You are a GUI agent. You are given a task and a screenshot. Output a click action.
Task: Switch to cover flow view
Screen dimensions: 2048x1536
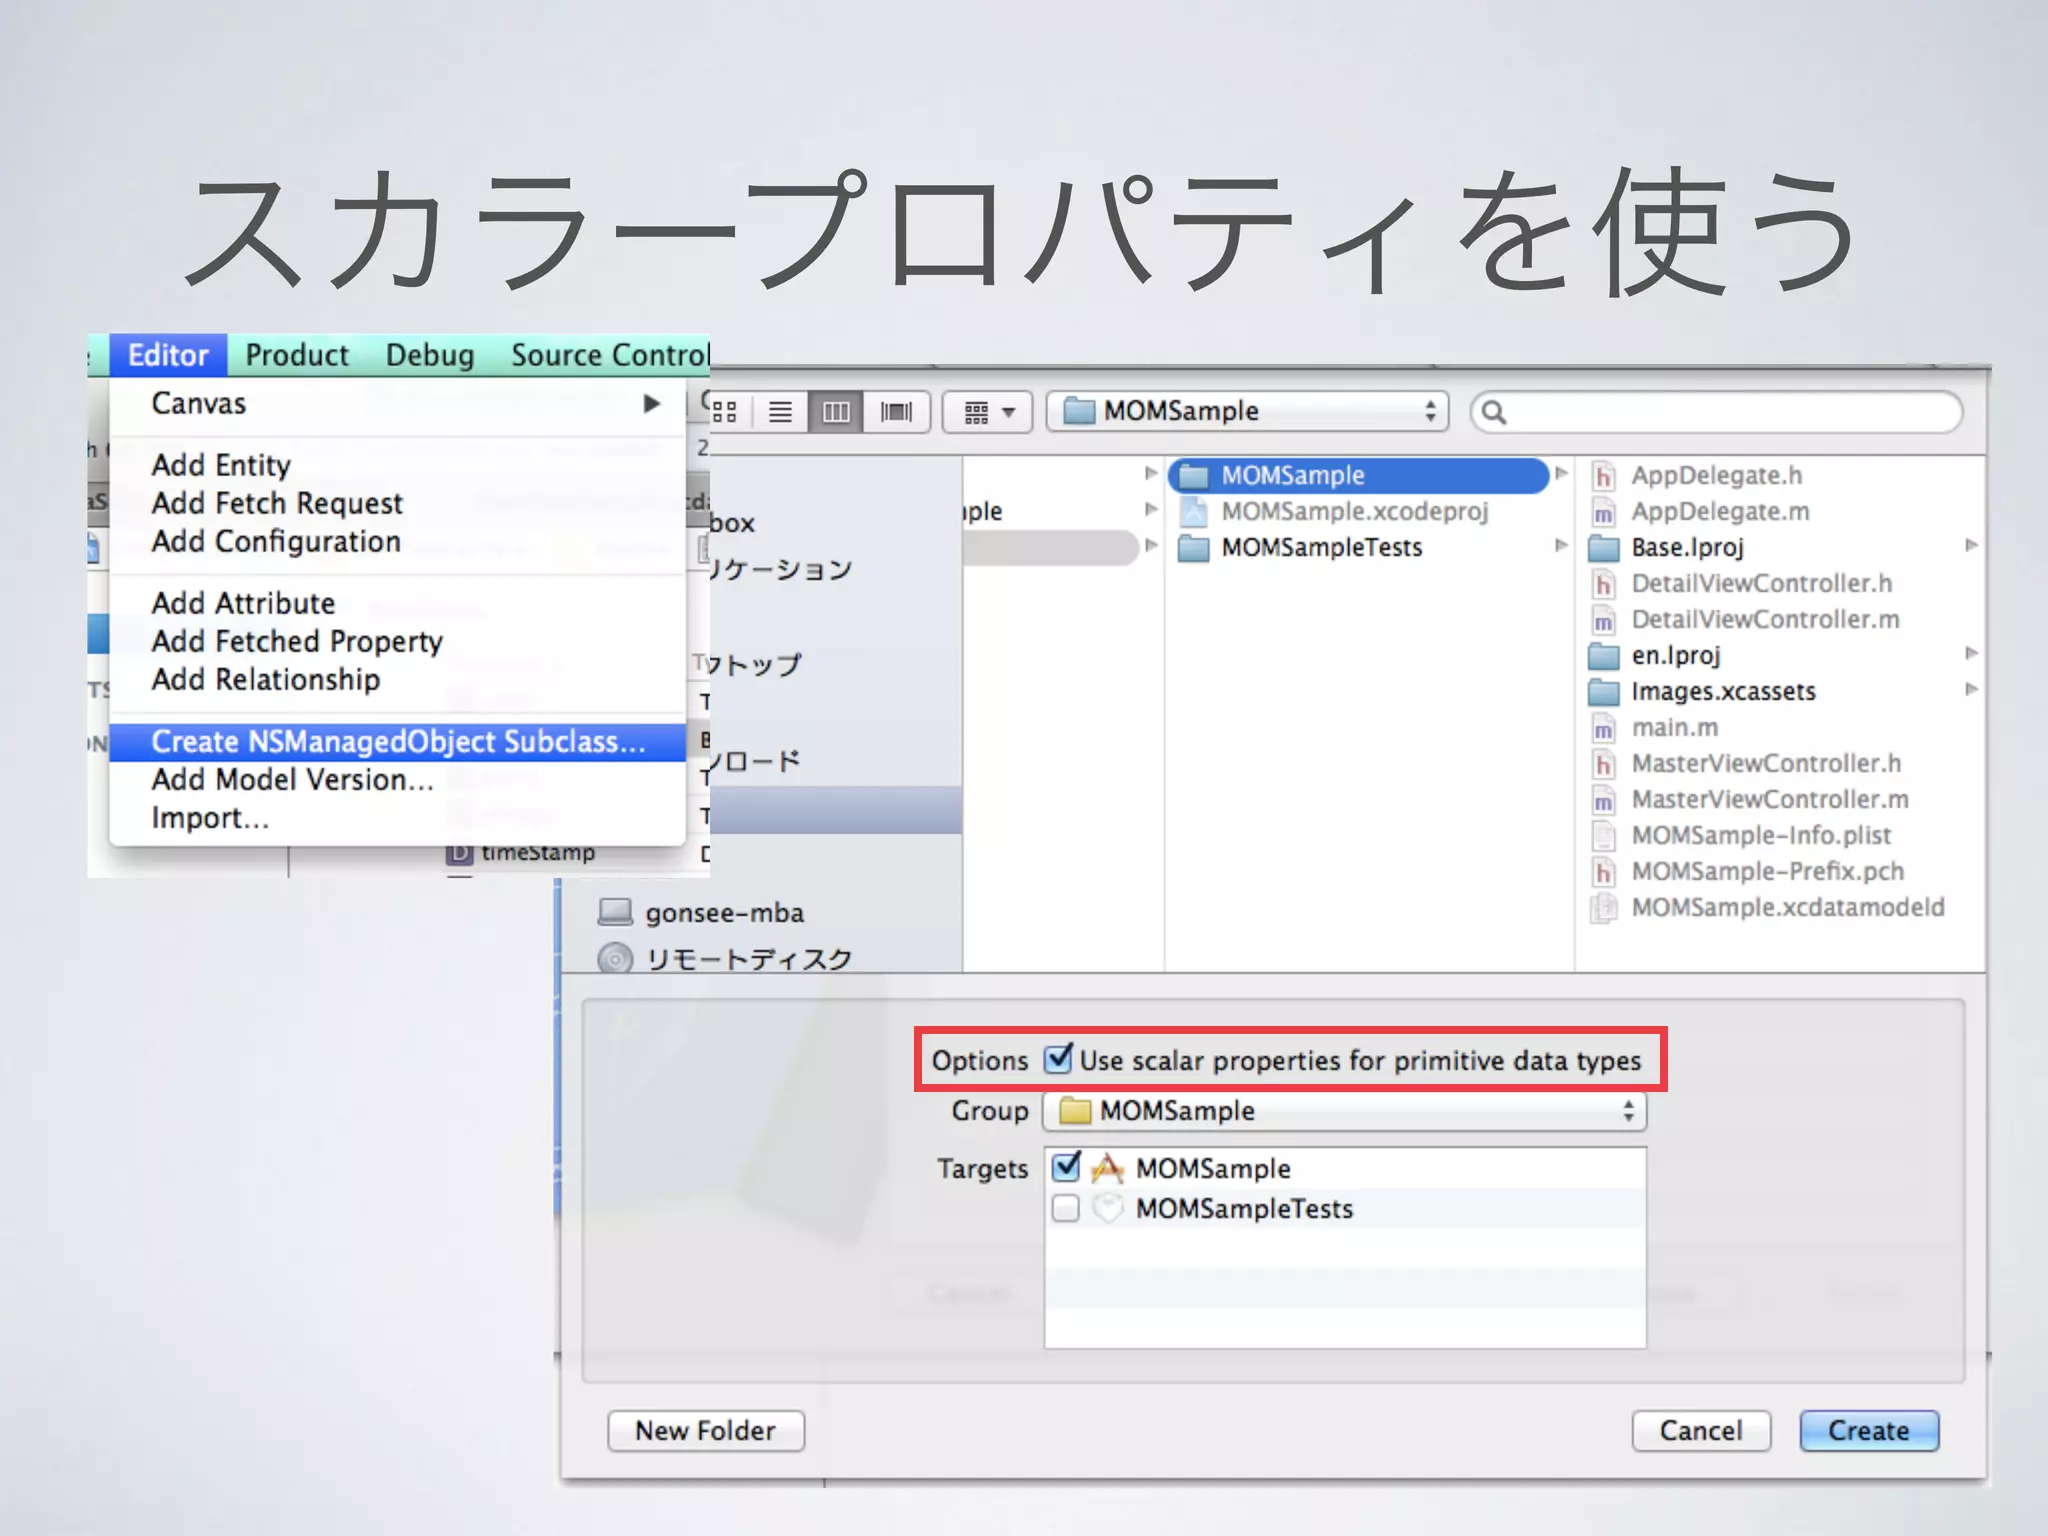point(896,412)
